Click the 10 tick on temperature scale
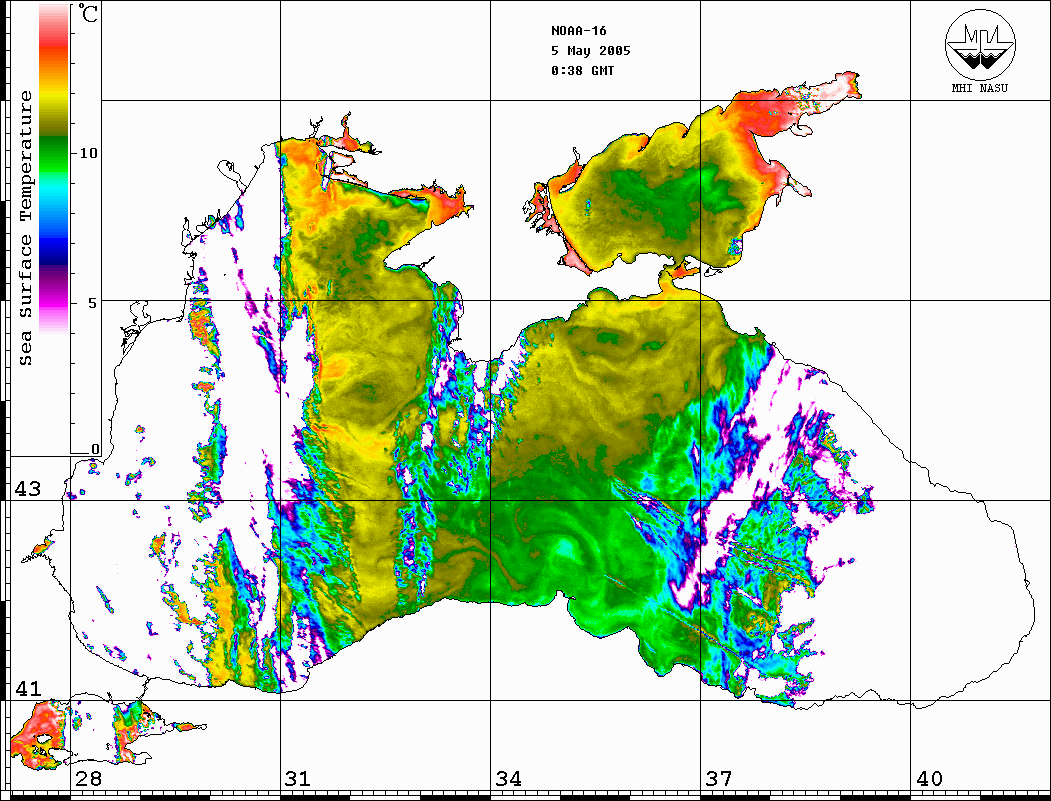This screenshot has width=1051, height=801. (x=88, y=153)
